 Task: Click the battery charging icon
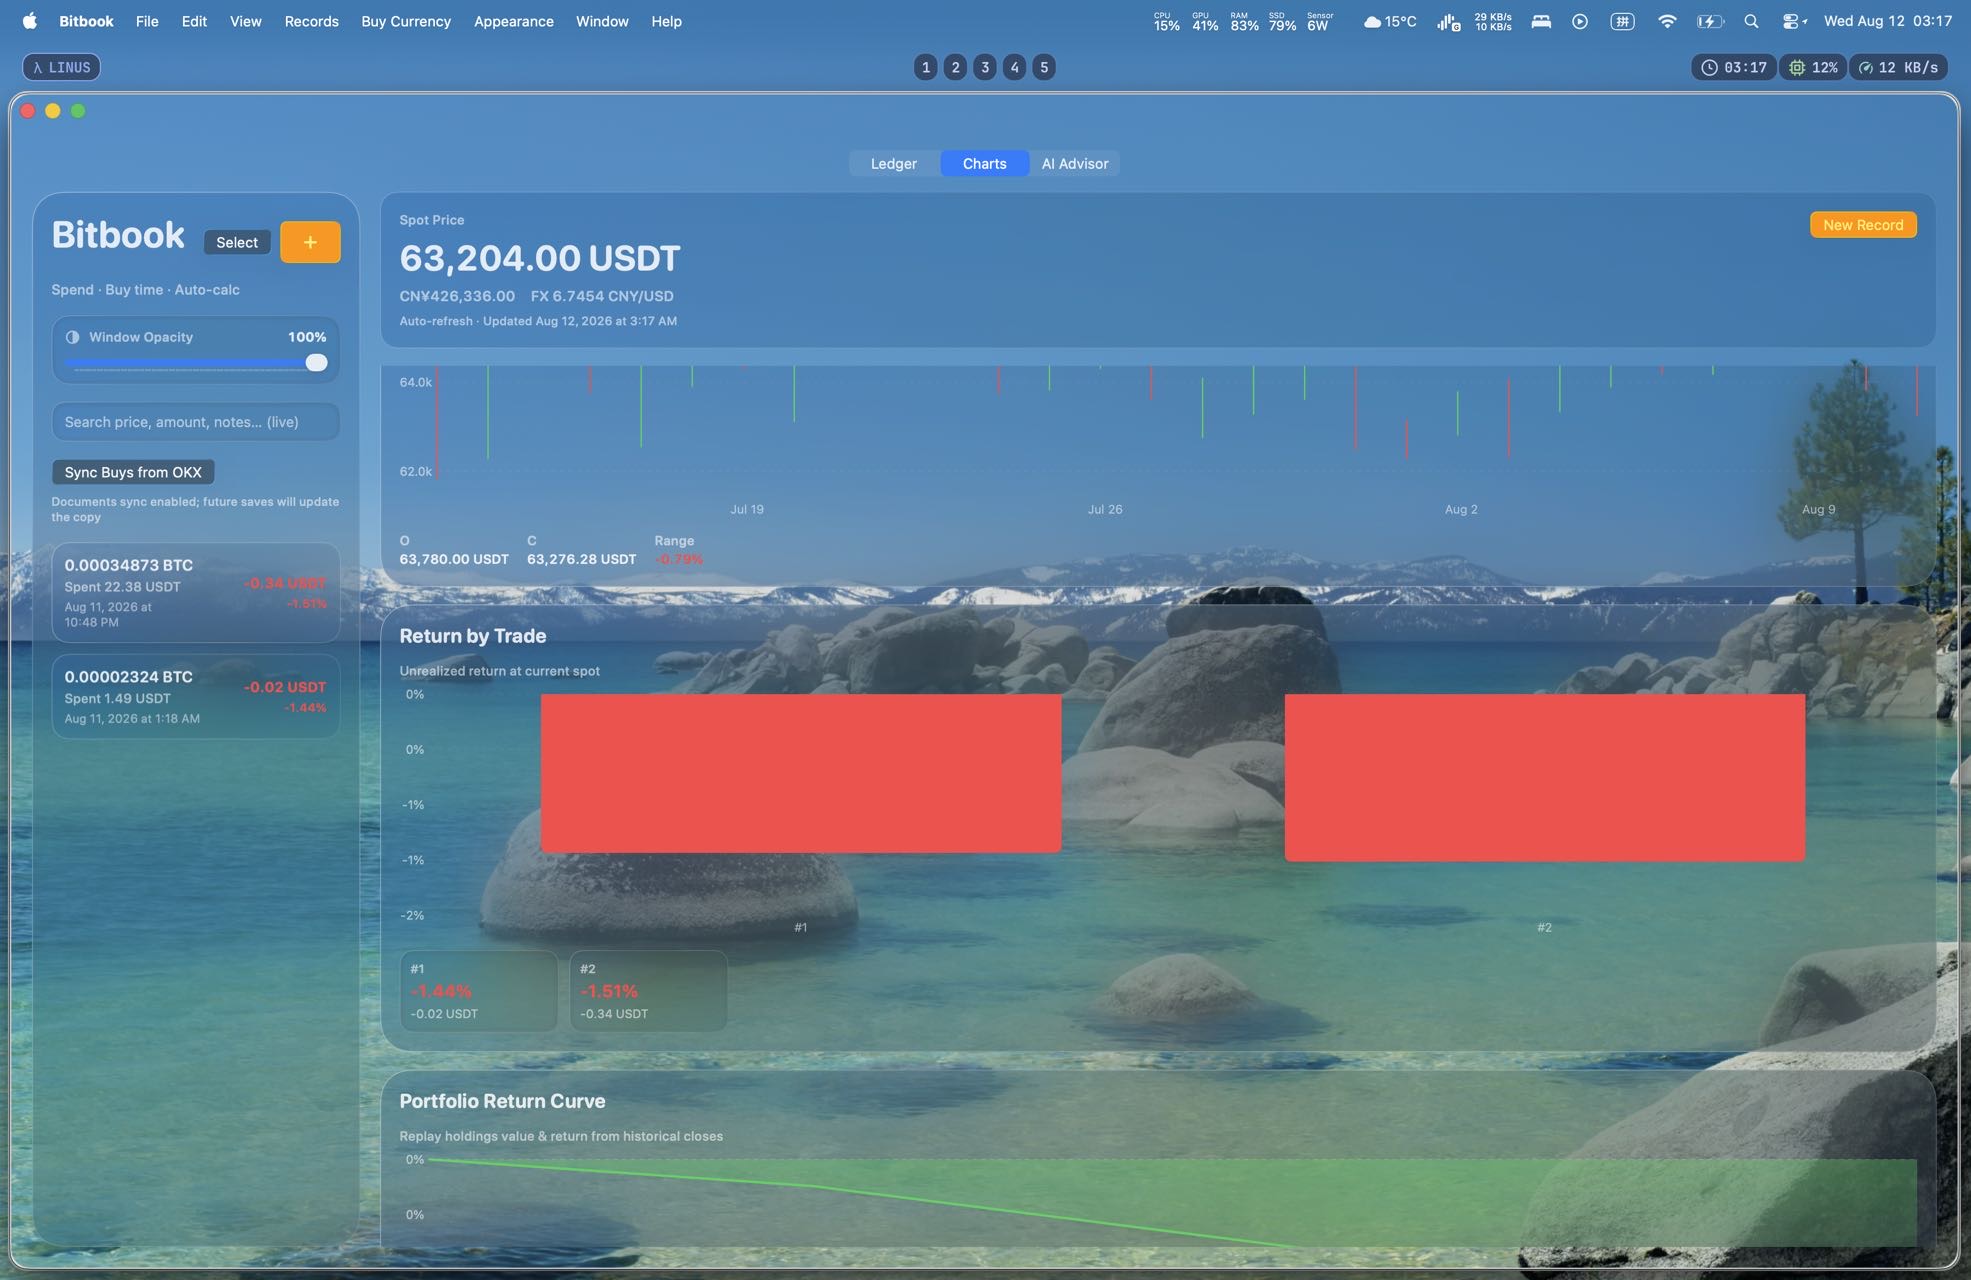tap(1710, 21)
